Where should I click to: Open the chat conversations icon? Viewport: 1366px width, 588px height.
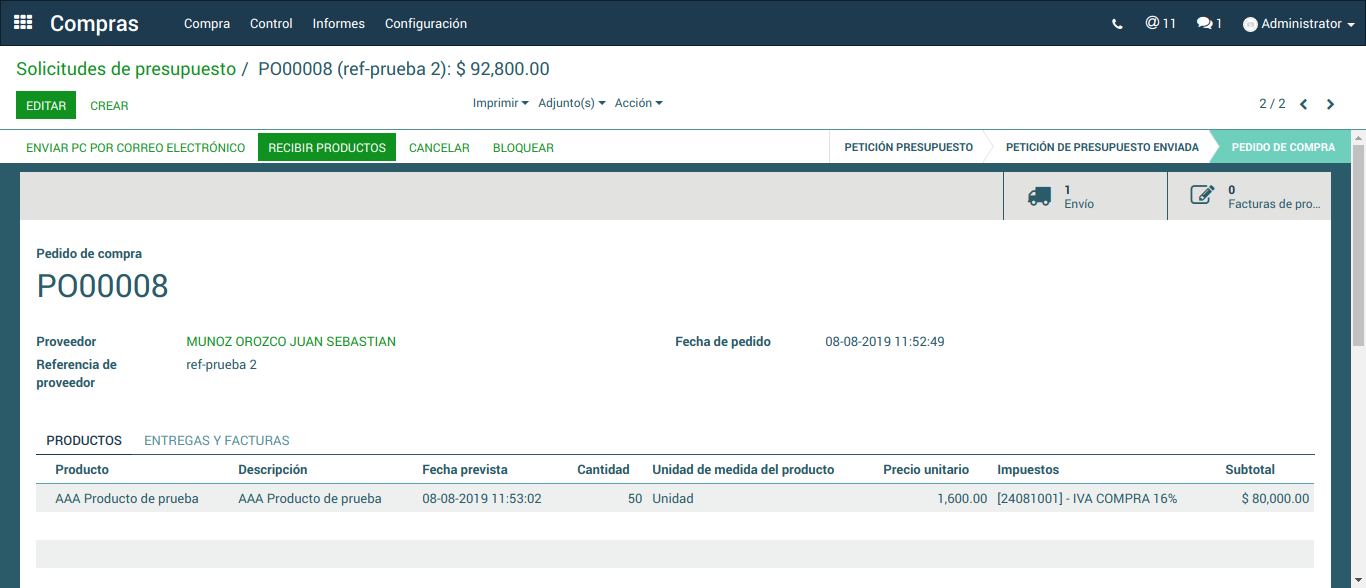point(1209,23)
